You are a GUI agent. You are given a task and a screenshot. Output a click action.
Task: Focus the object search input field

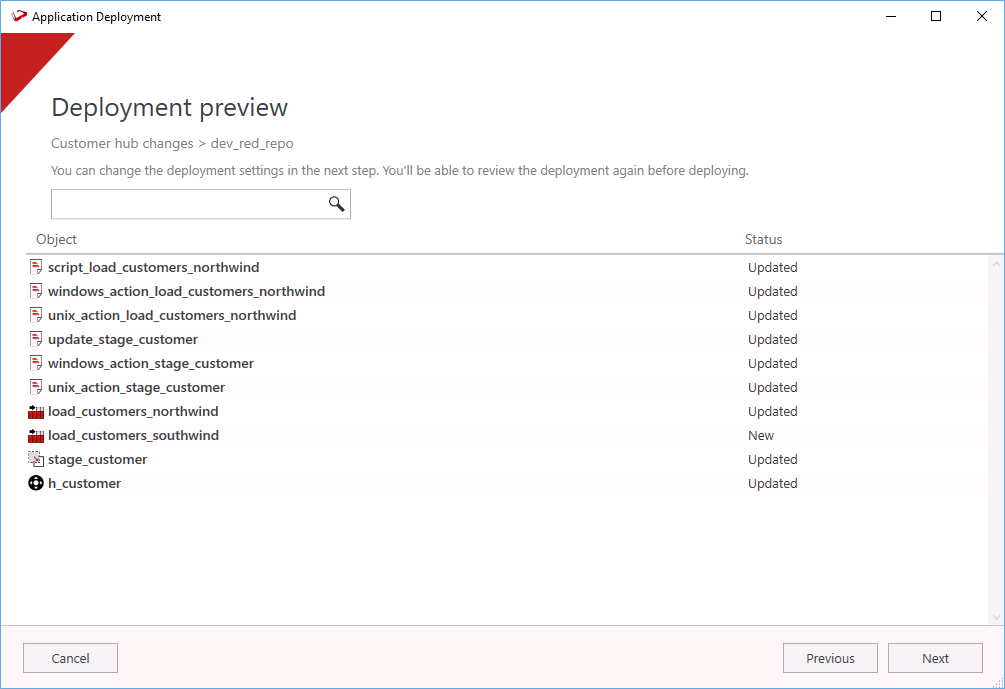[x=188, y=204]
